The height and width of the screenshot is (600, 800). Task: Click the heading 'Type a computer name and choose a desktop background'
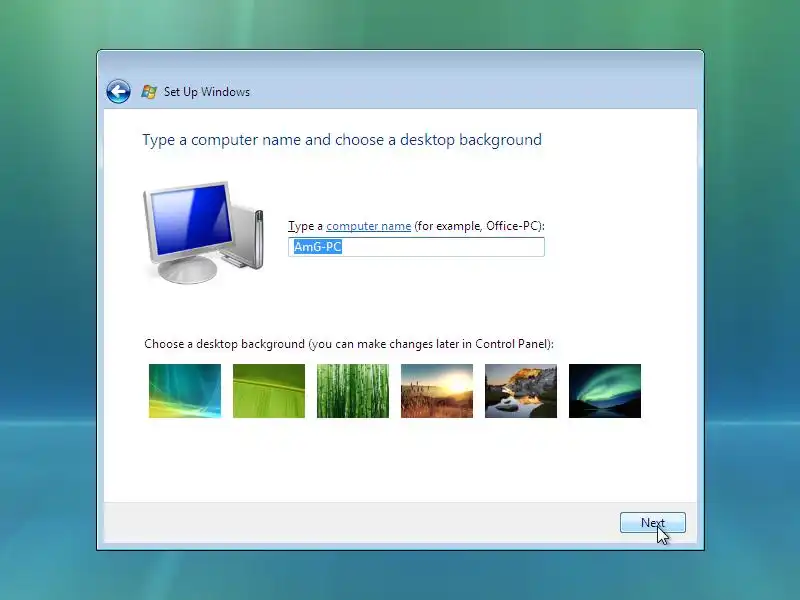[342, 140]
